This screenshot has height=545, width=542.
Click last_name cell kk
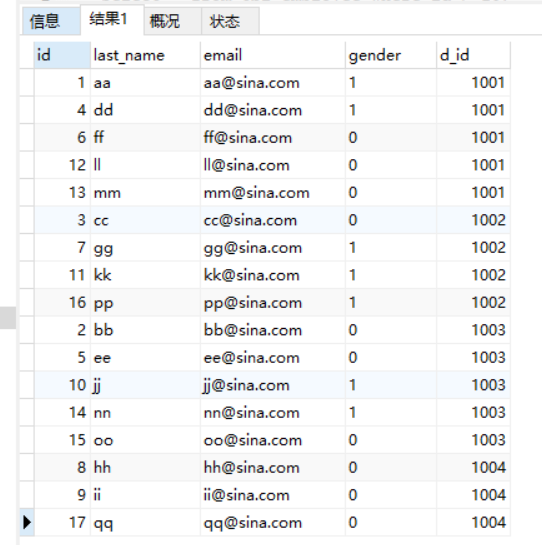tap(145, 275)
